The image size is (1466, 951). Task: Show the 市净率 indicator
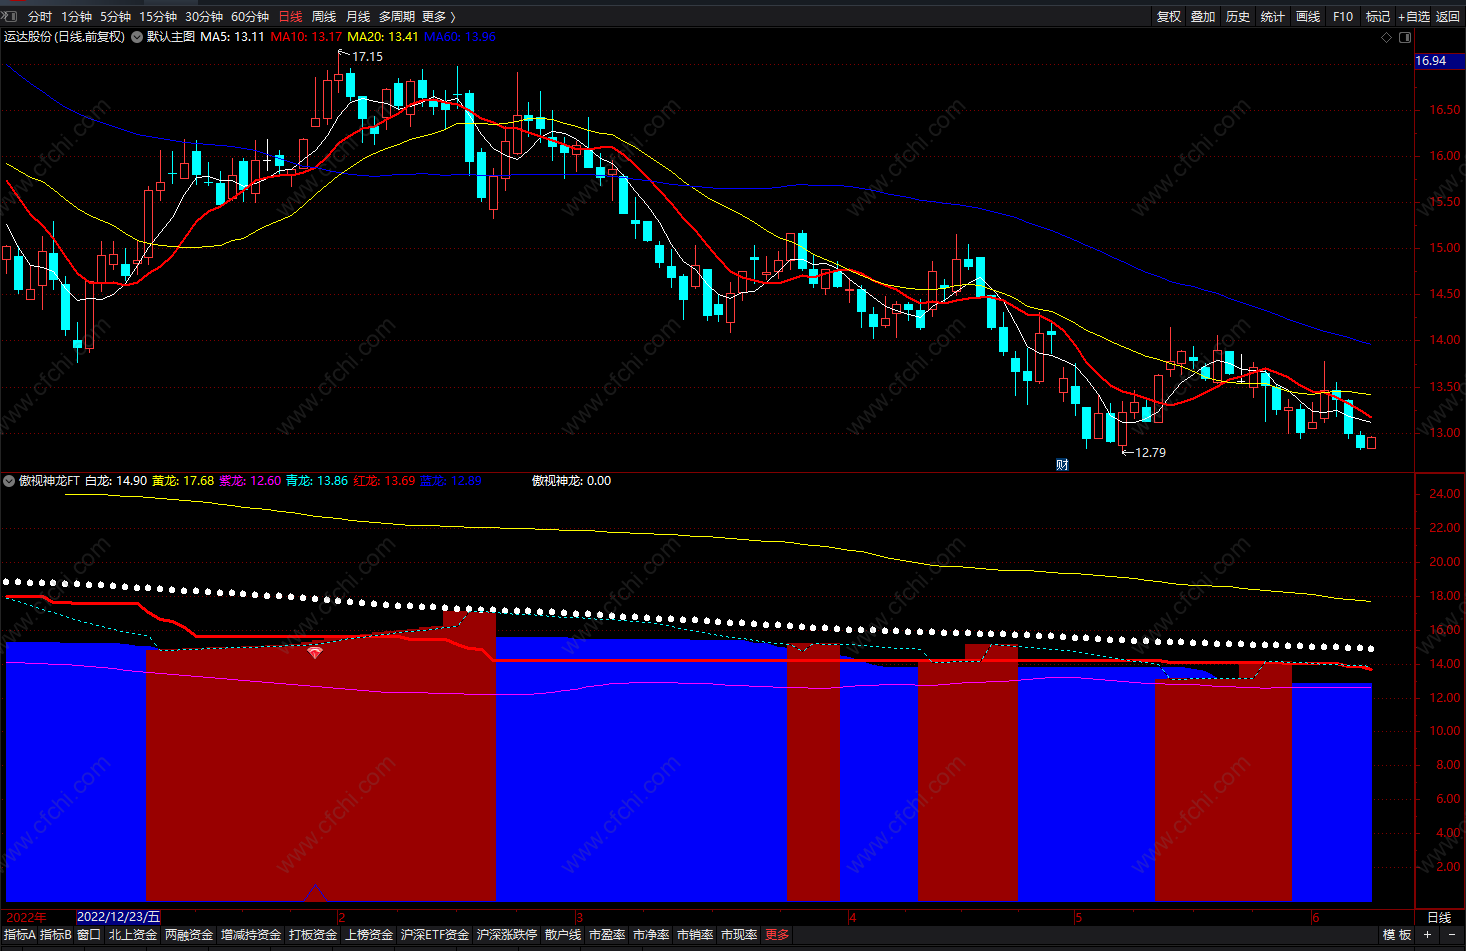click(651, 935)
